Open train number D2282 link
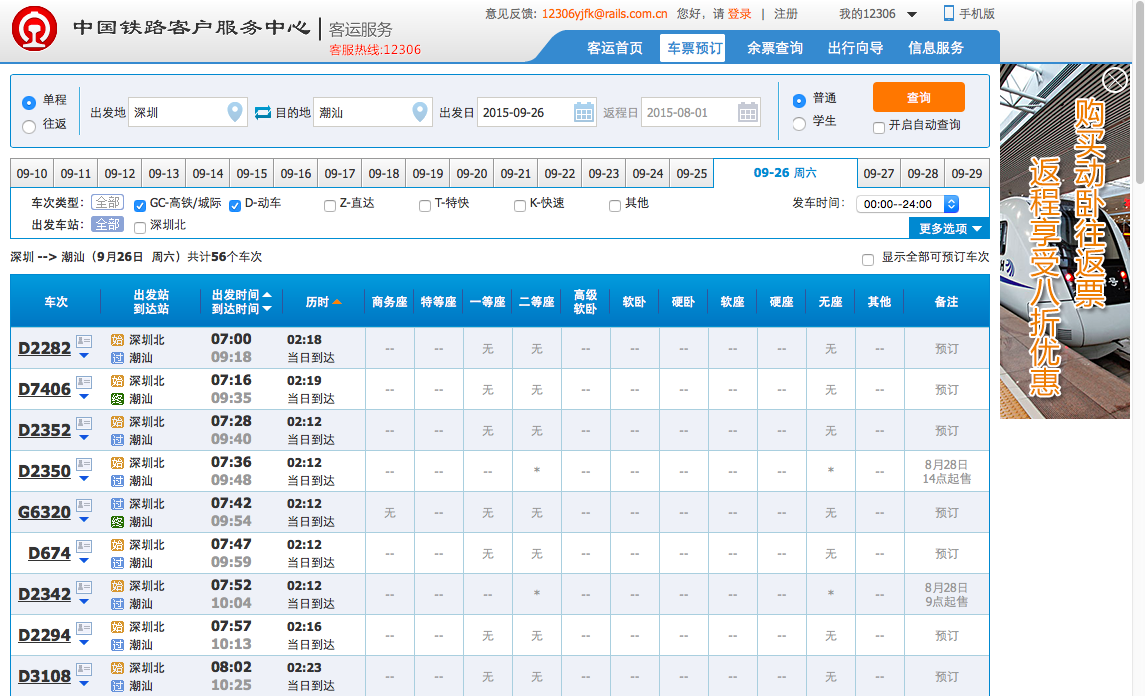 [45, 348]
